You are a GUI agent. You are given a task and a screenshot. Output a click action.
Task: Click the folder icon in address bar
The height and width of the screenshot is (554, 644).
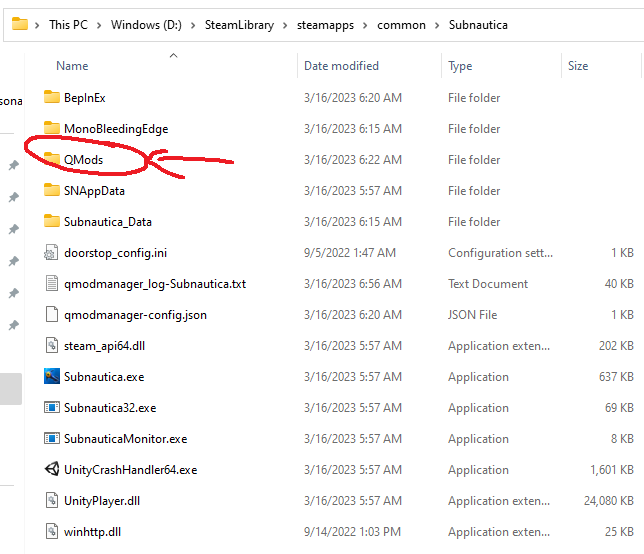coord(20,24)
